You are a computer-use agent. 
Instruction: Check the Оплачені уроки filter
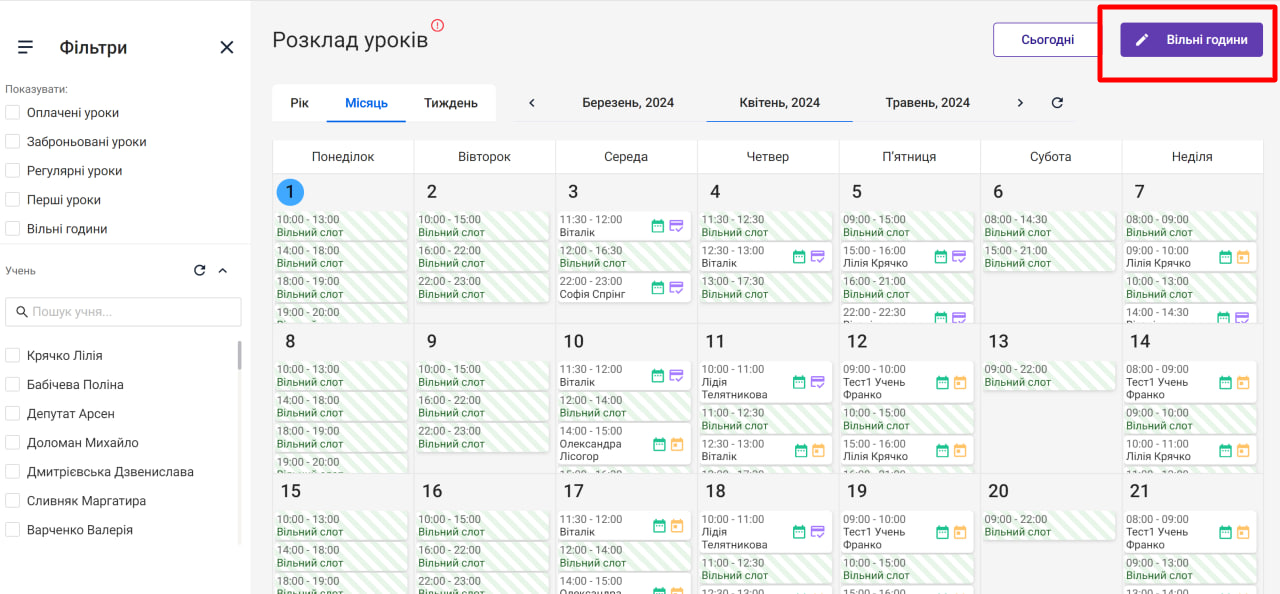coord(13,113)
